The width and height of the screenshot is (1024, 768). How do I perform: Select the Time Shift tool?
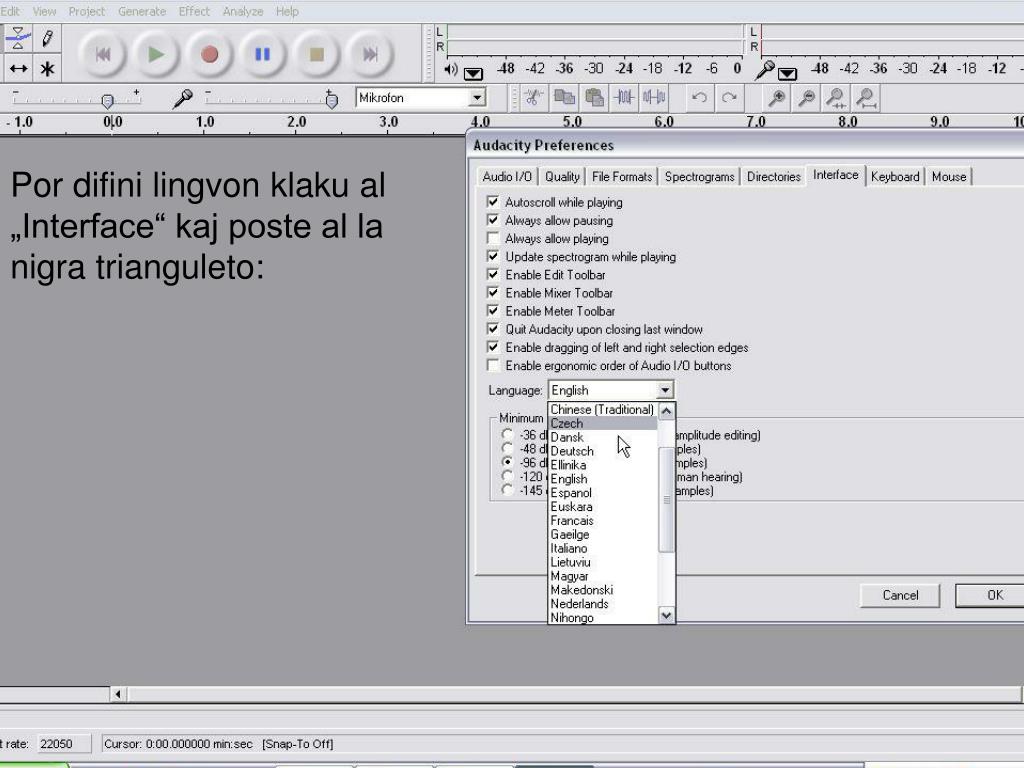(x=18, y=68)
